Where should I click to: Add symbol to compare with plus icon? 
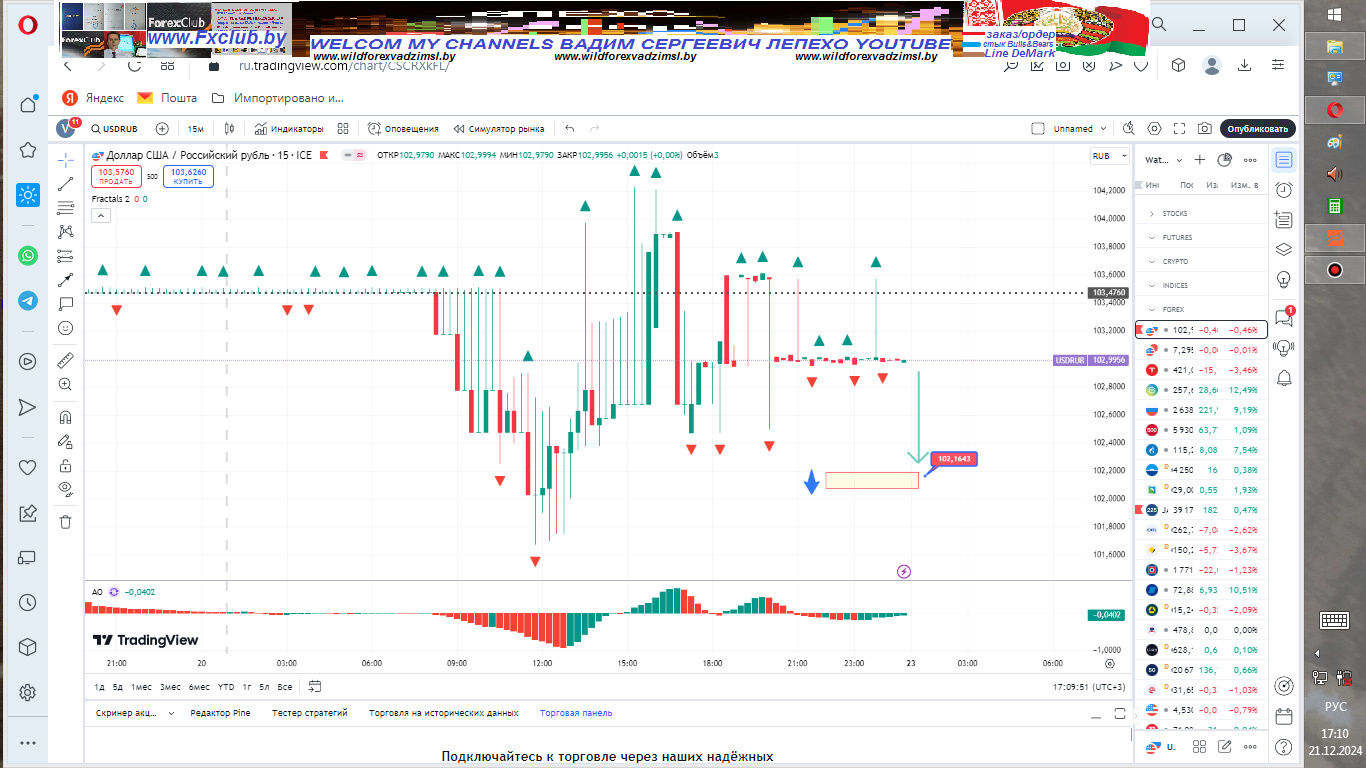click(162, 129)
